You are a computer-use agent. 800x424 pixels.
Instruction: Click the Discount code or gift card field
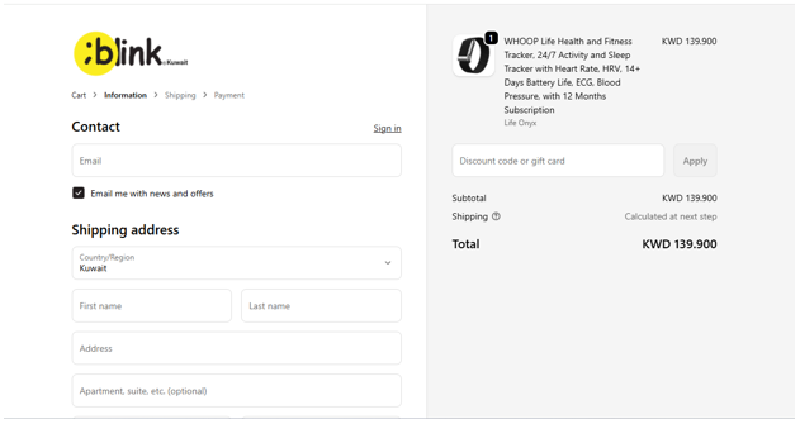pyautogui.click(x=557, y=161)
